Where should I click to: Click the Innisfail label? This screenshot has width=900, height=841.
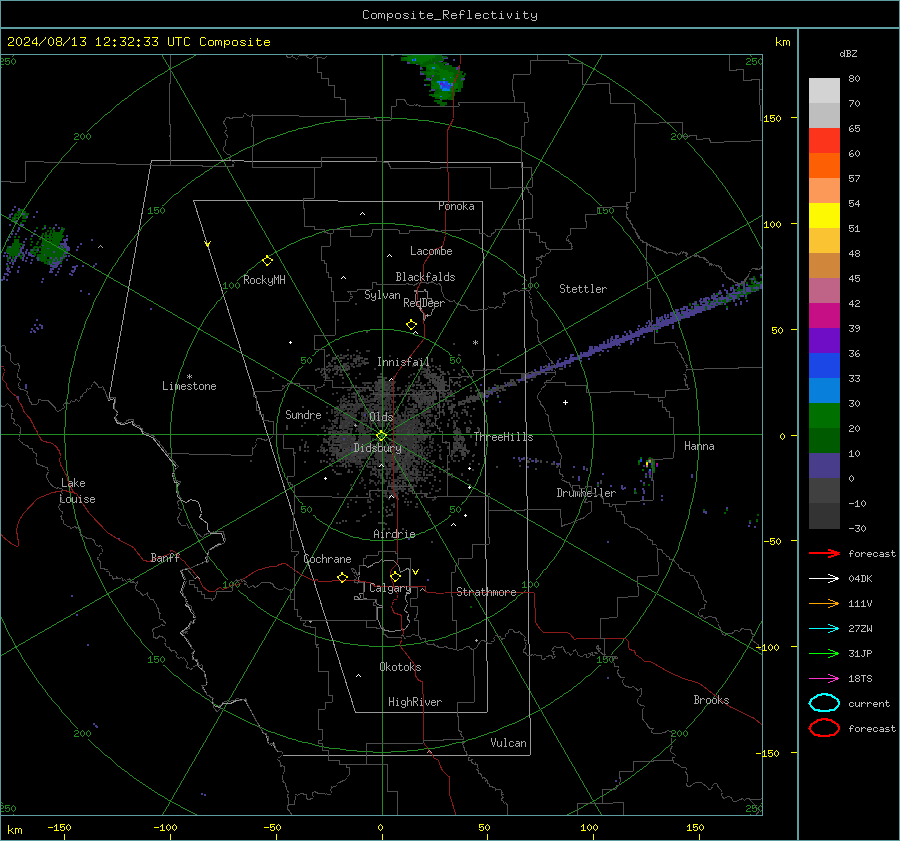[403, 362]
